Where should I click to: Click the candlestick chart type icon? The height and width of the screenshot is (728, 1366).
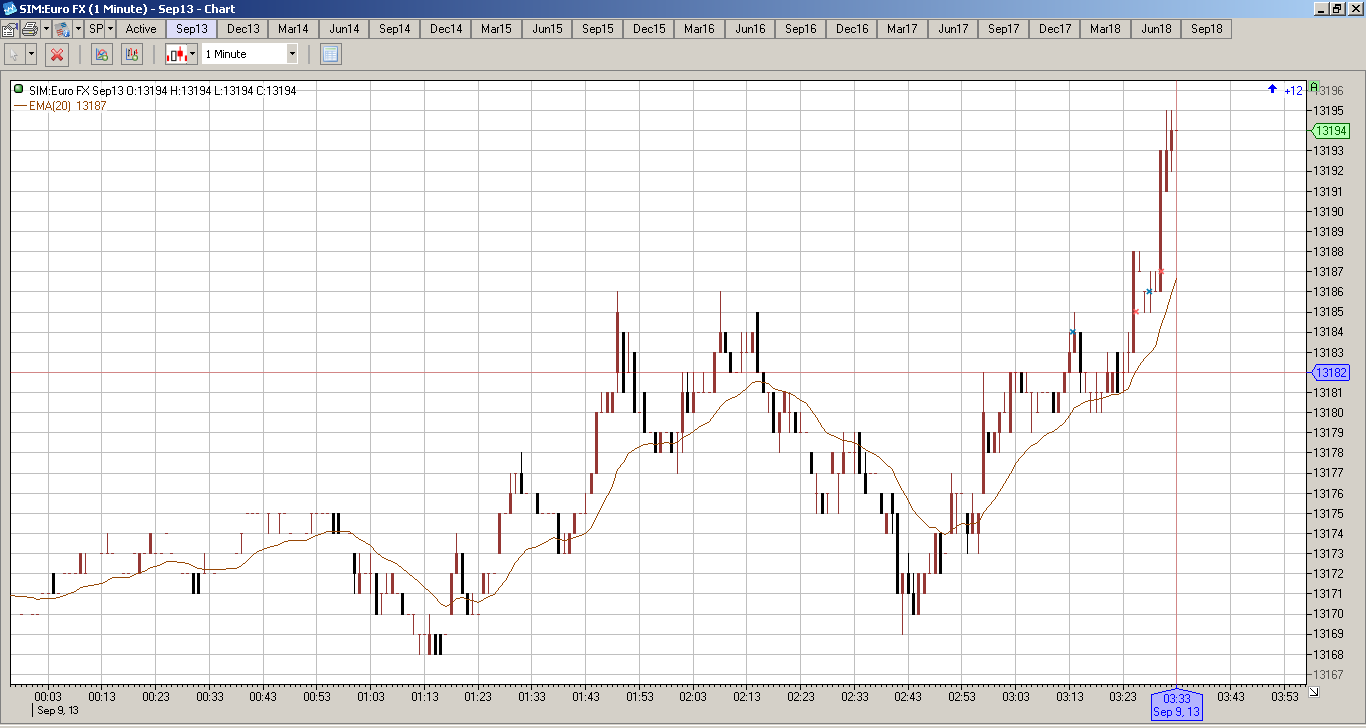176,54
